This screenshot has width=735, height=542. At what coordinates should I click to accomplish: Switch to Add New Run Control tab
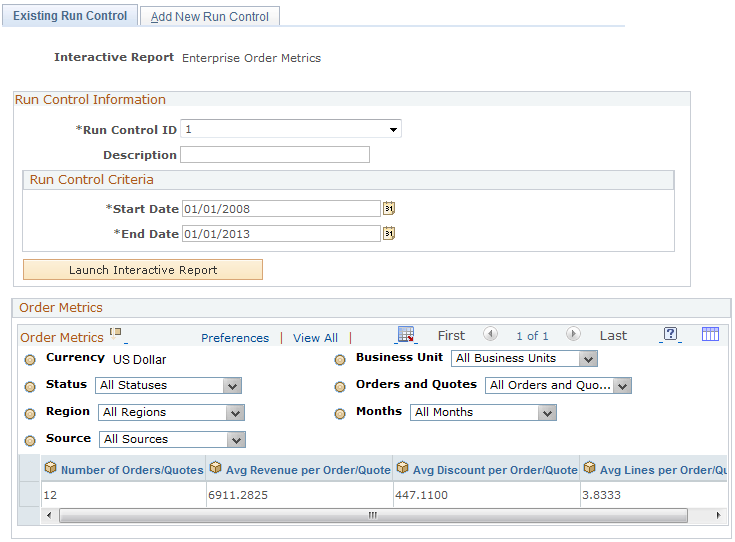coord(210,16)
